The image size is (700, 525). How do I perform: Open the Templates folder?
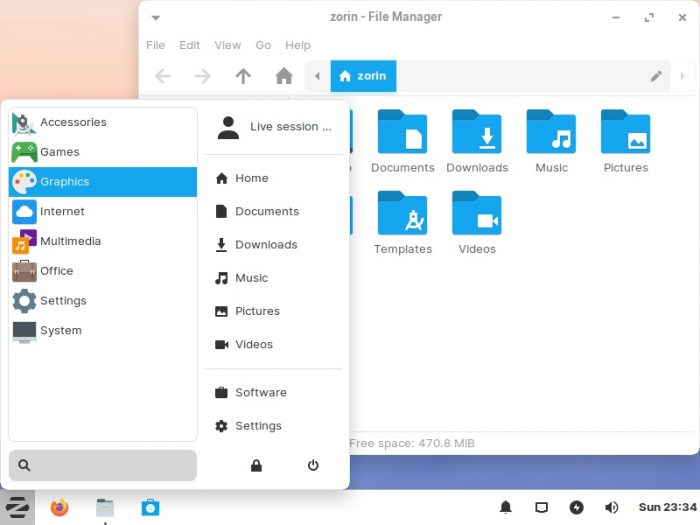[402, 223]
